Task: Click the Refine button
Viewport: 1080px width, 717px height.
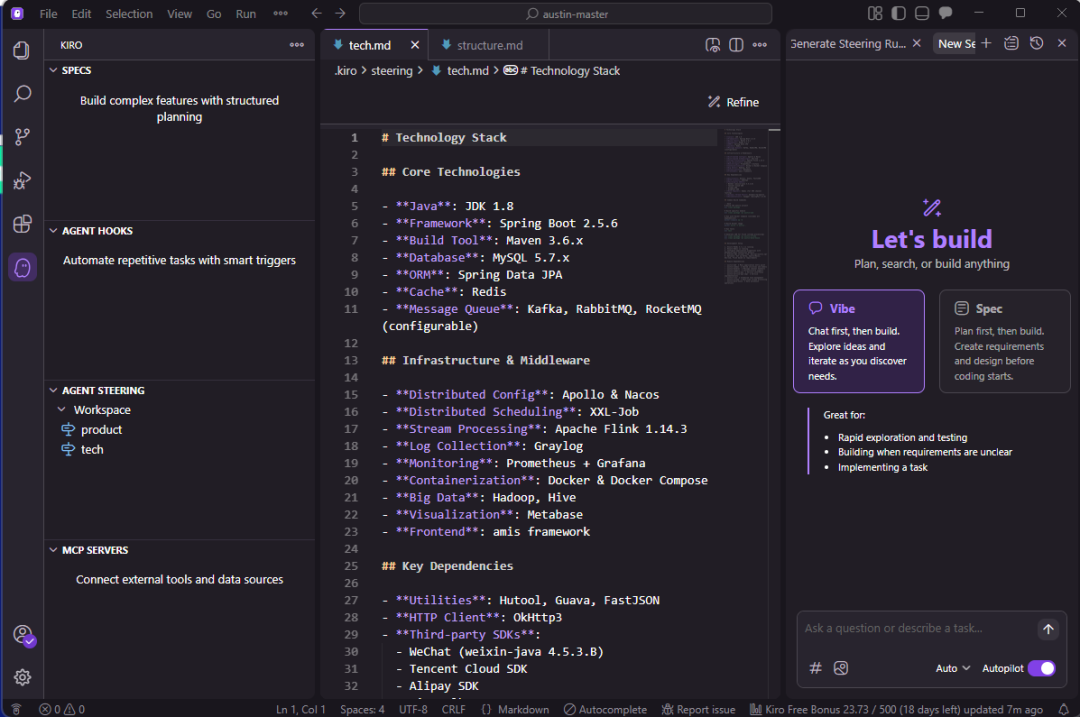Action: click(x=734, y=102)
